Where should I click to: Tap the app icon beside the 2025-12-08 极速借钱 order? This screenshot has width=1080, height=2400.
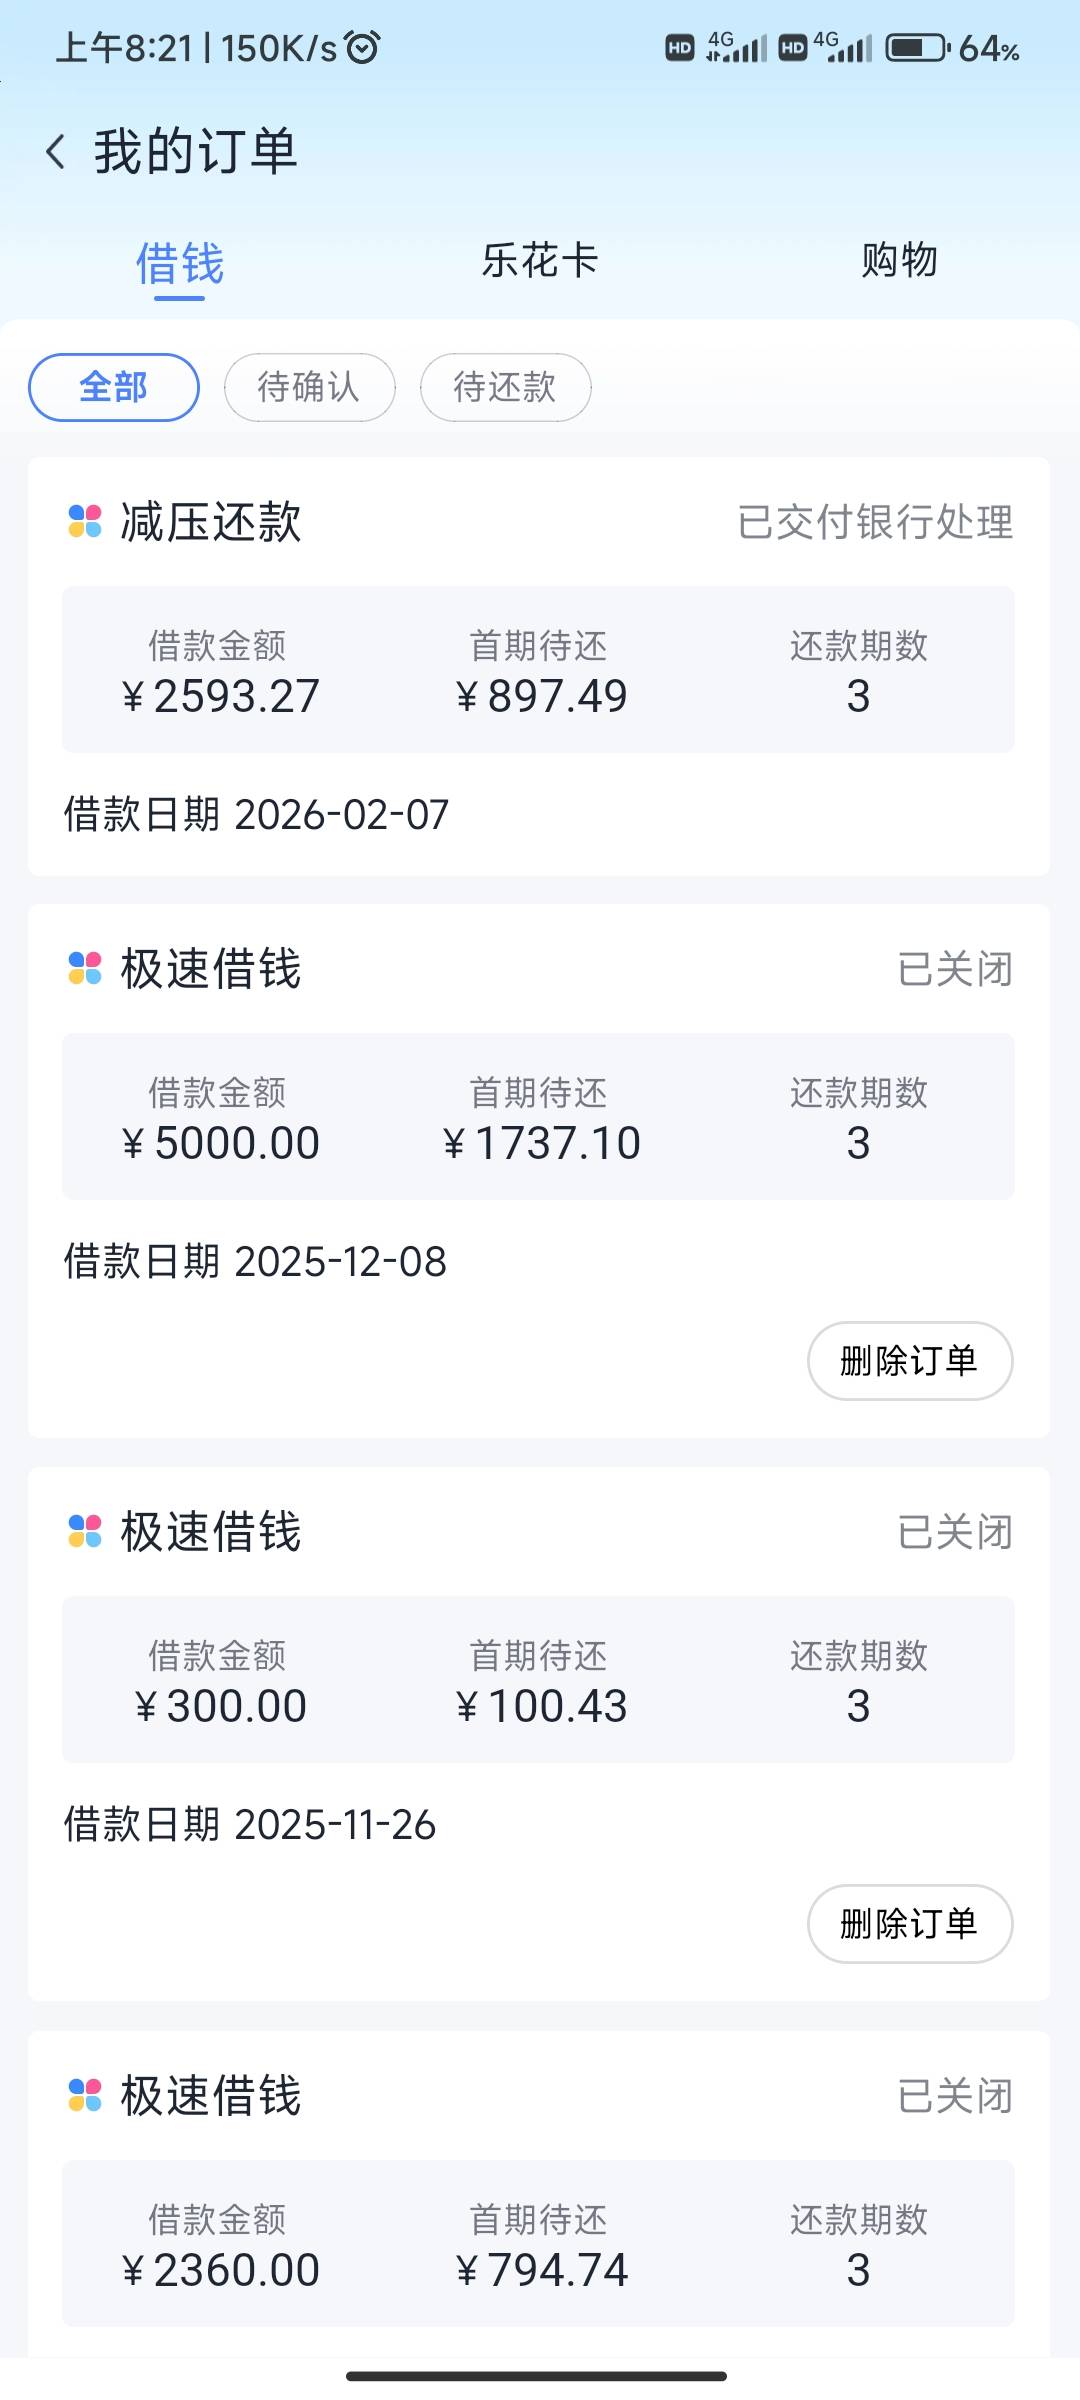(x=85, y=968)
